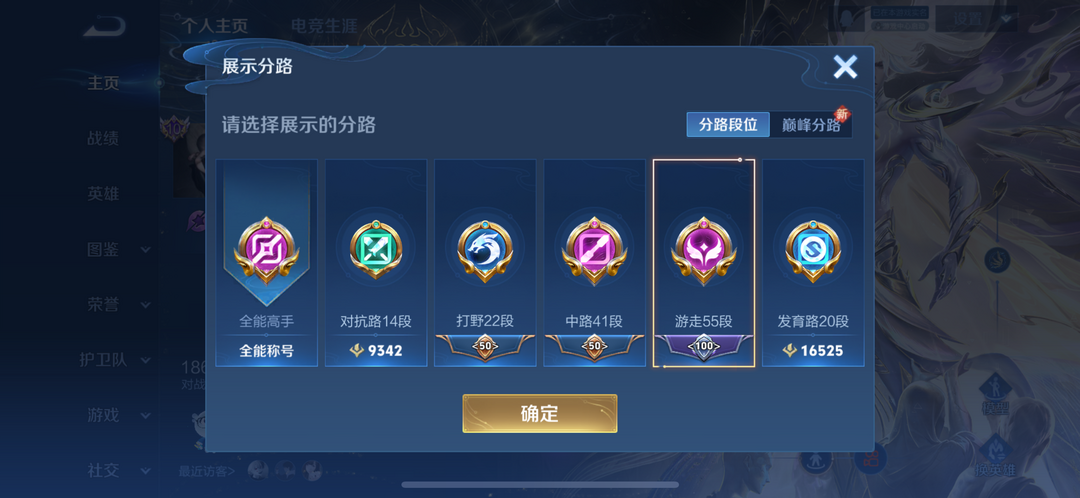Screen dimensions: 1080x498
Task: Expand the 荣誉 sidebar section
Action: pyautogui.click(x=118, y=304)
